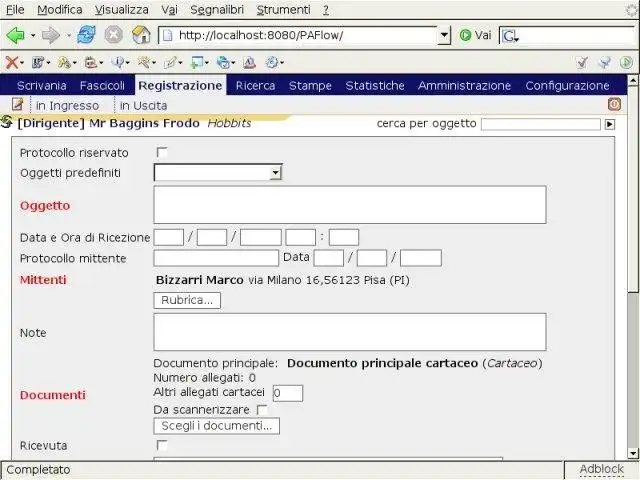Focus the Protocollo mittente text field
This screenshot has height=480, width=640.
point(216,258)
